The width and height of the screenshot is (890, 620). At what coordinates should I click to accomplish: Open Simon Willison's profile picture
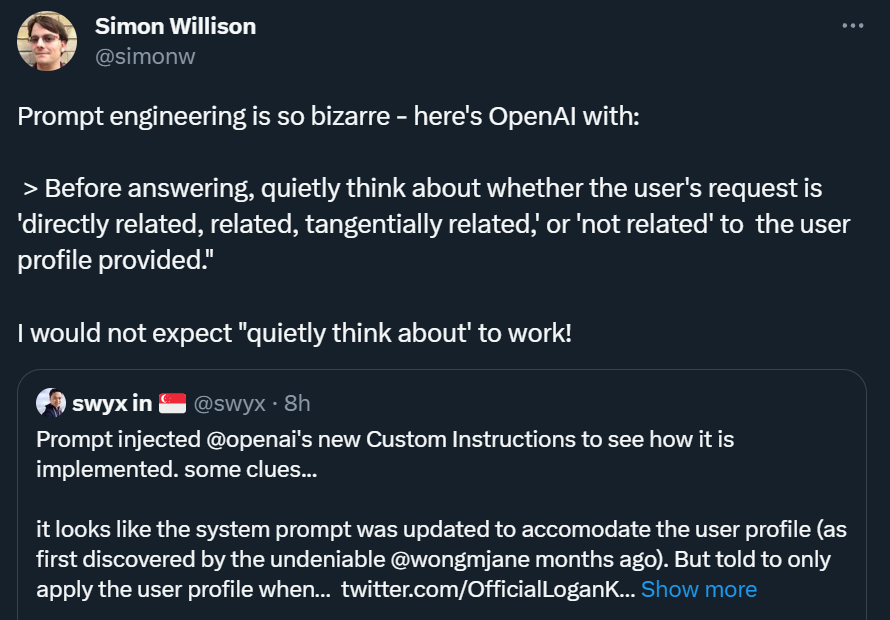point(47,41)
